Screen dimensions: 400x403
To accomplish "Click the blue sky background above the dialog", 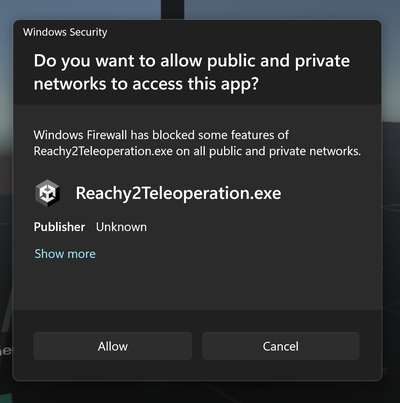I will pos(80,9).
